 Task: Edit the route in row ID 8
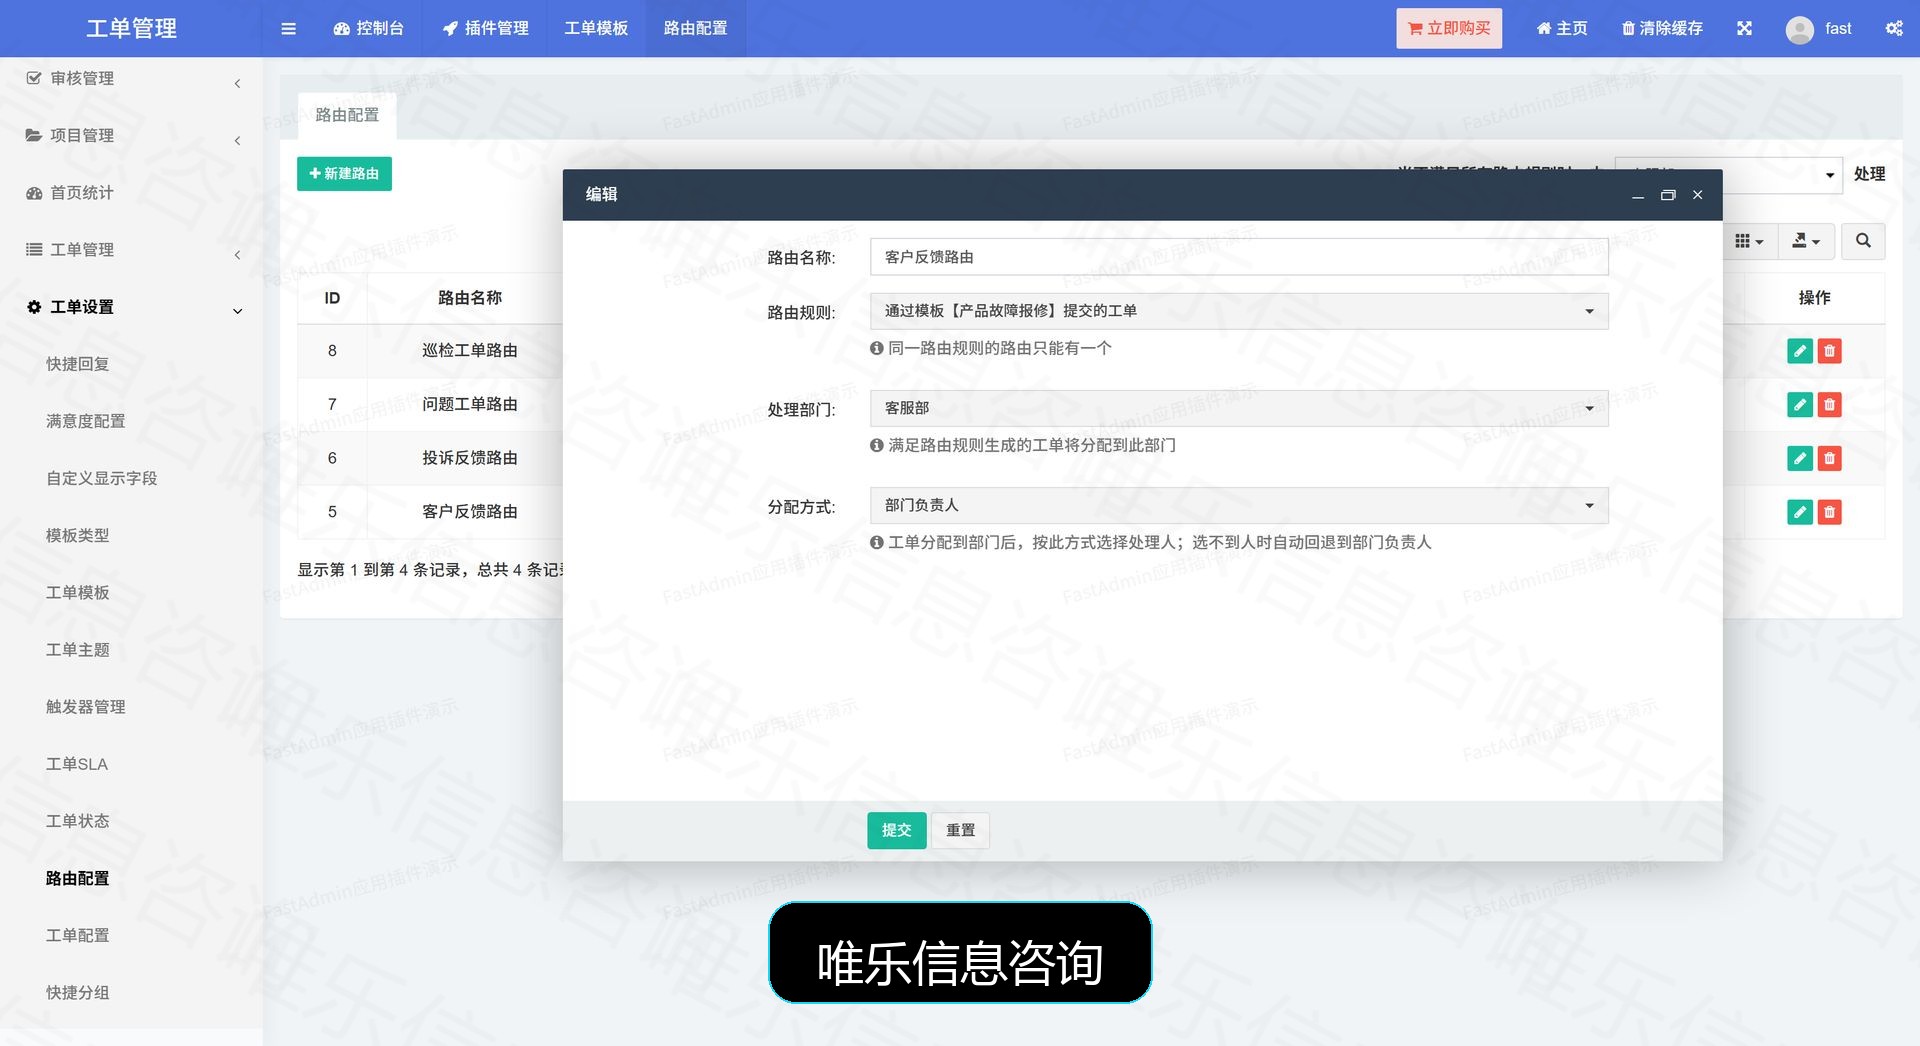coord(1799,351)
